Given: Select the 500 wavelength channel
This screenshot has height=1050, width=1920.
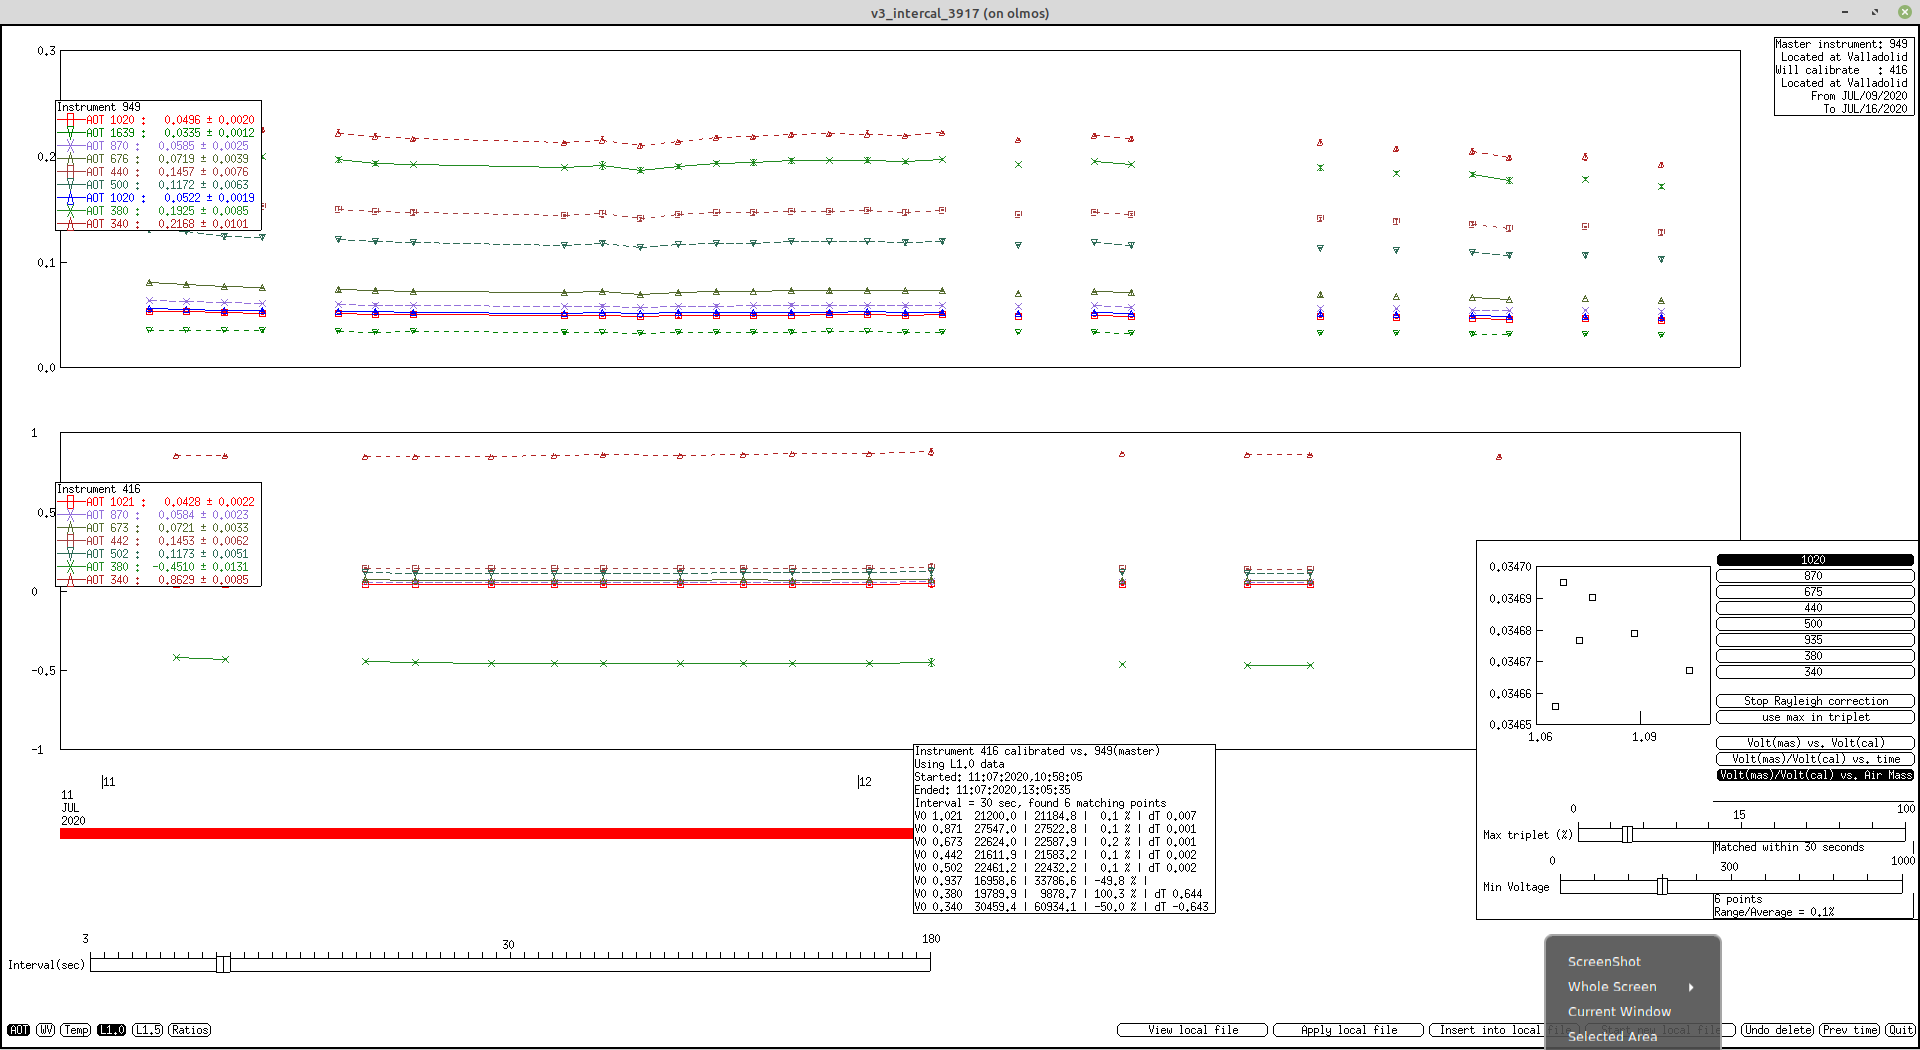Looking at the screenshot, I should tap(1815, 624).
